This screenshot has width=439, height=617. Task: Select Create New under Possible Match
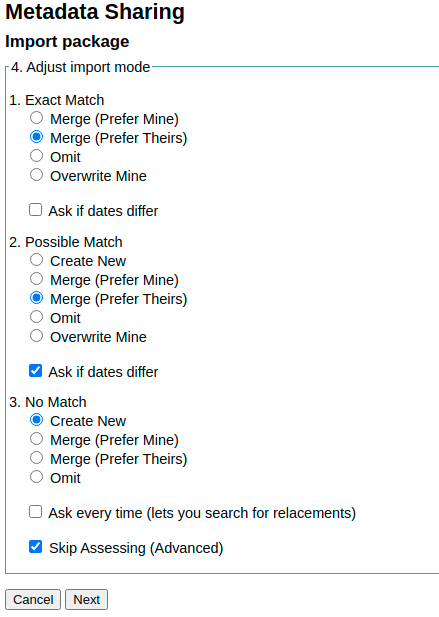coord(36,260)
